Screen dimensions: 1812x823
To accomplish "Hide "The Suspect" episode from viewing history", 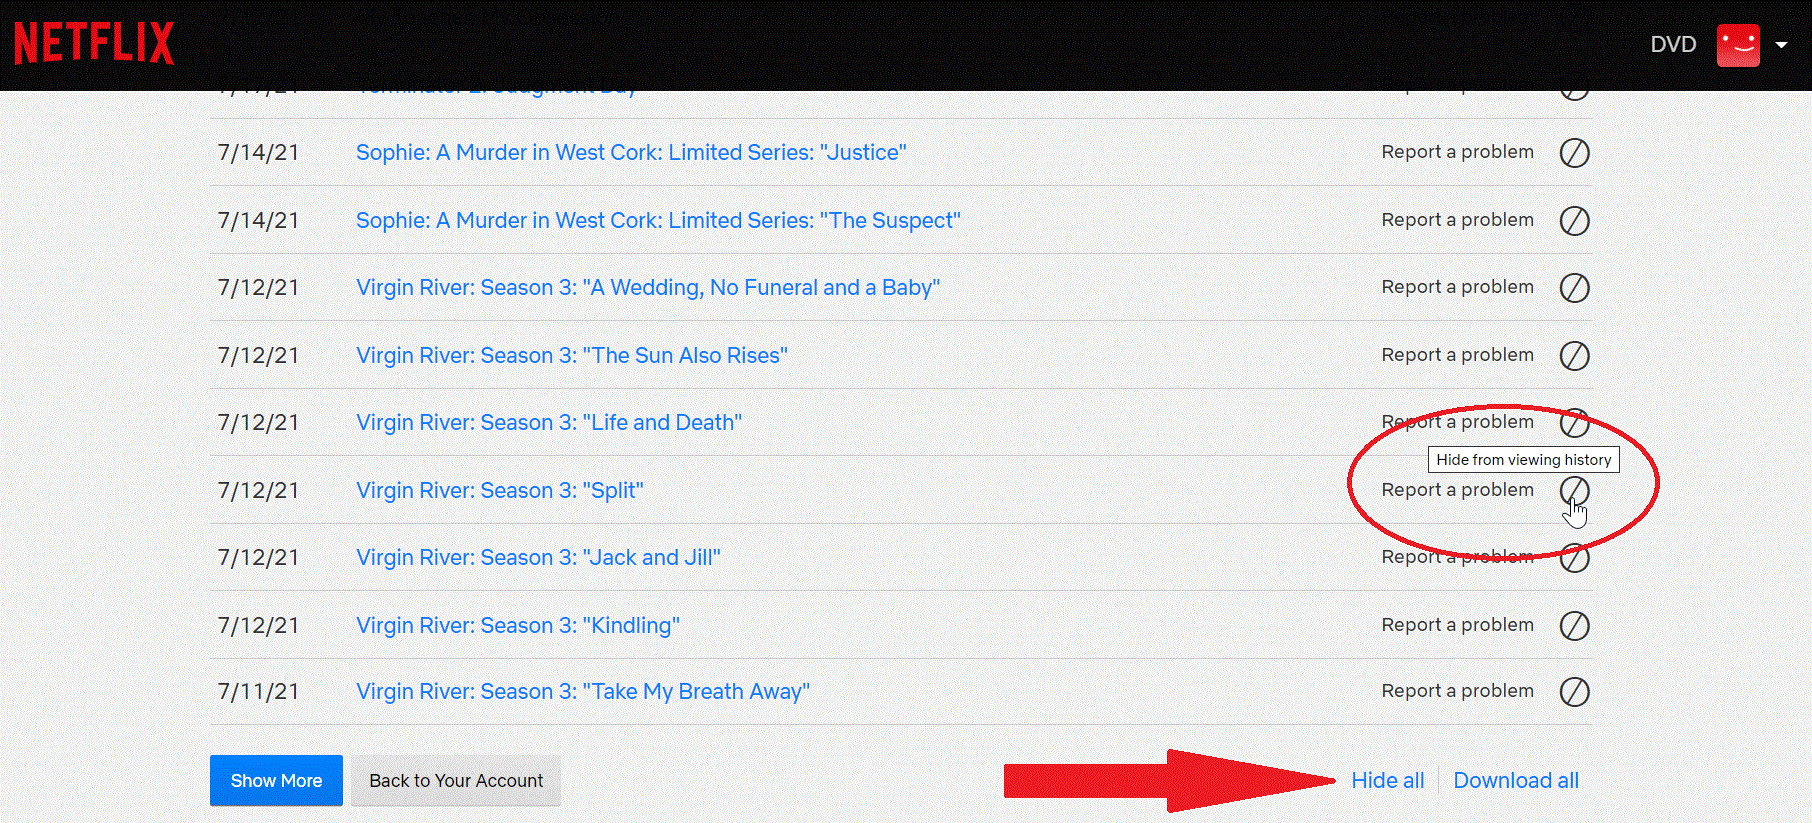I will click(x=1575, y=221).
